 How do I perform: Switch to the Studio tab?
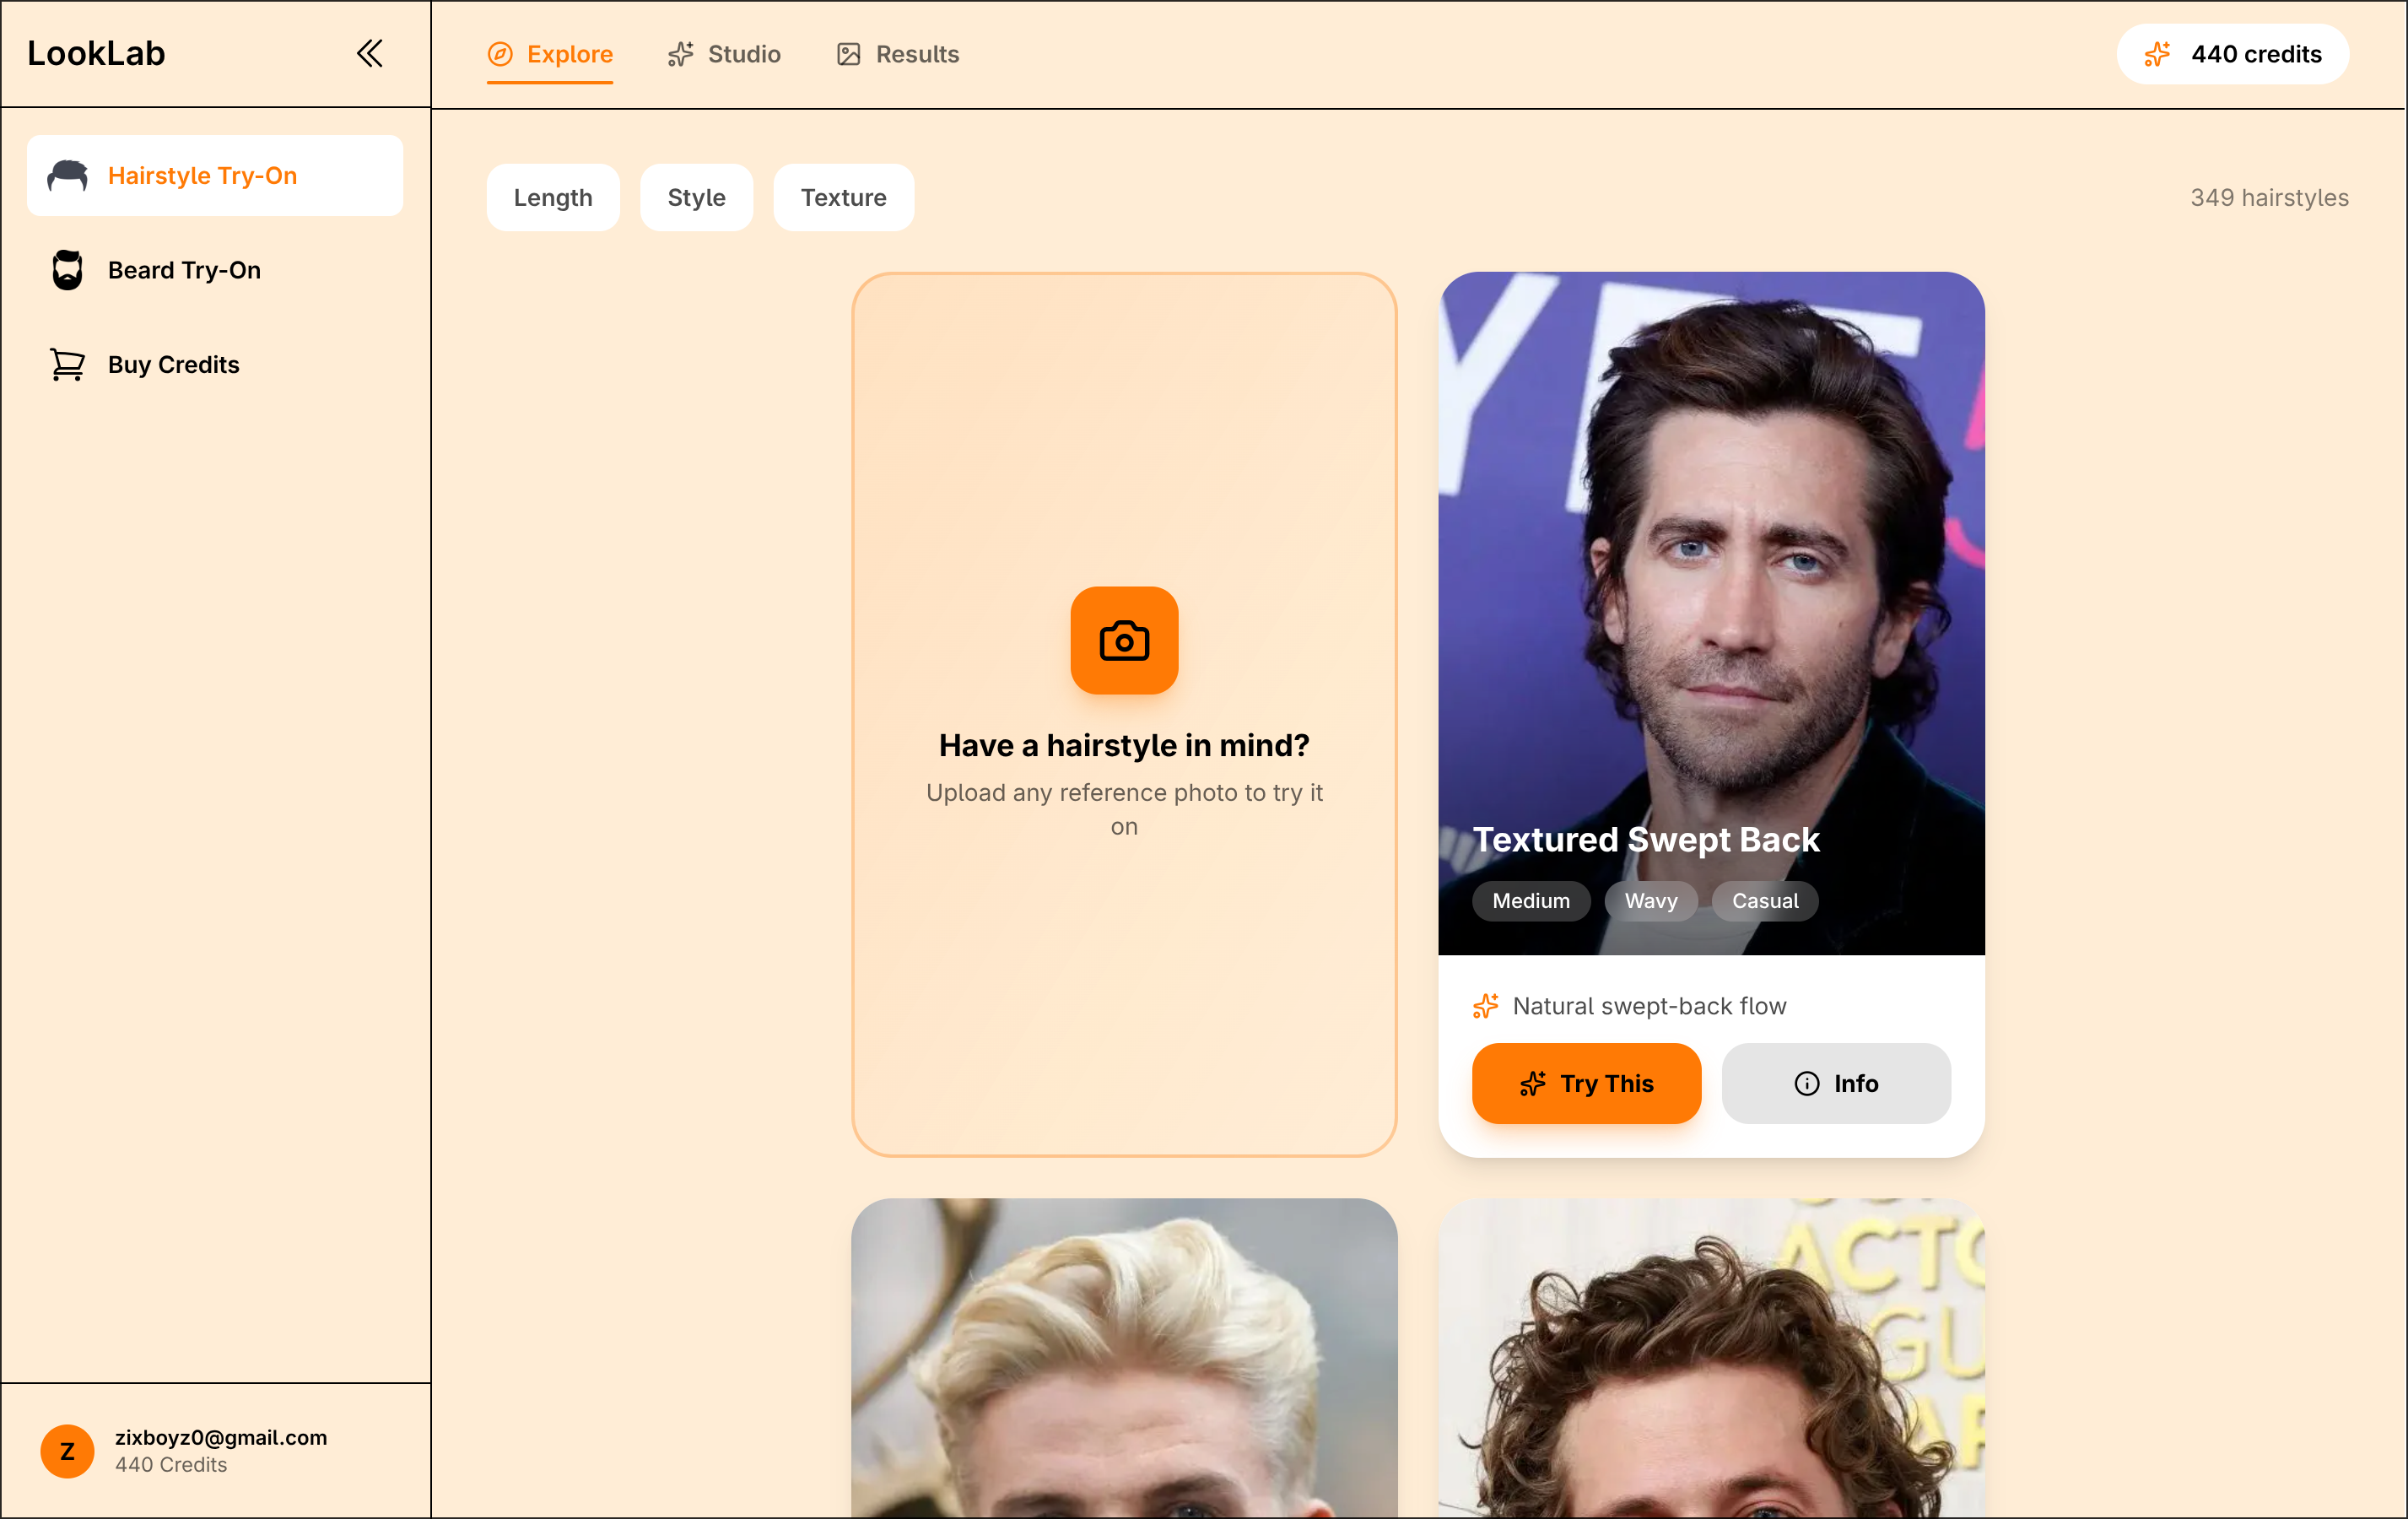click(x=744, y=54)
